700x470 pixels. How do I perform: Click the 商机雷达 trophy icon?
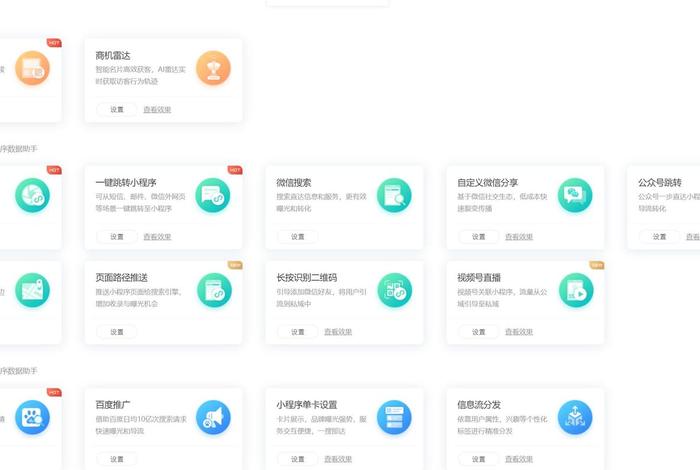(x=213, y=68)
